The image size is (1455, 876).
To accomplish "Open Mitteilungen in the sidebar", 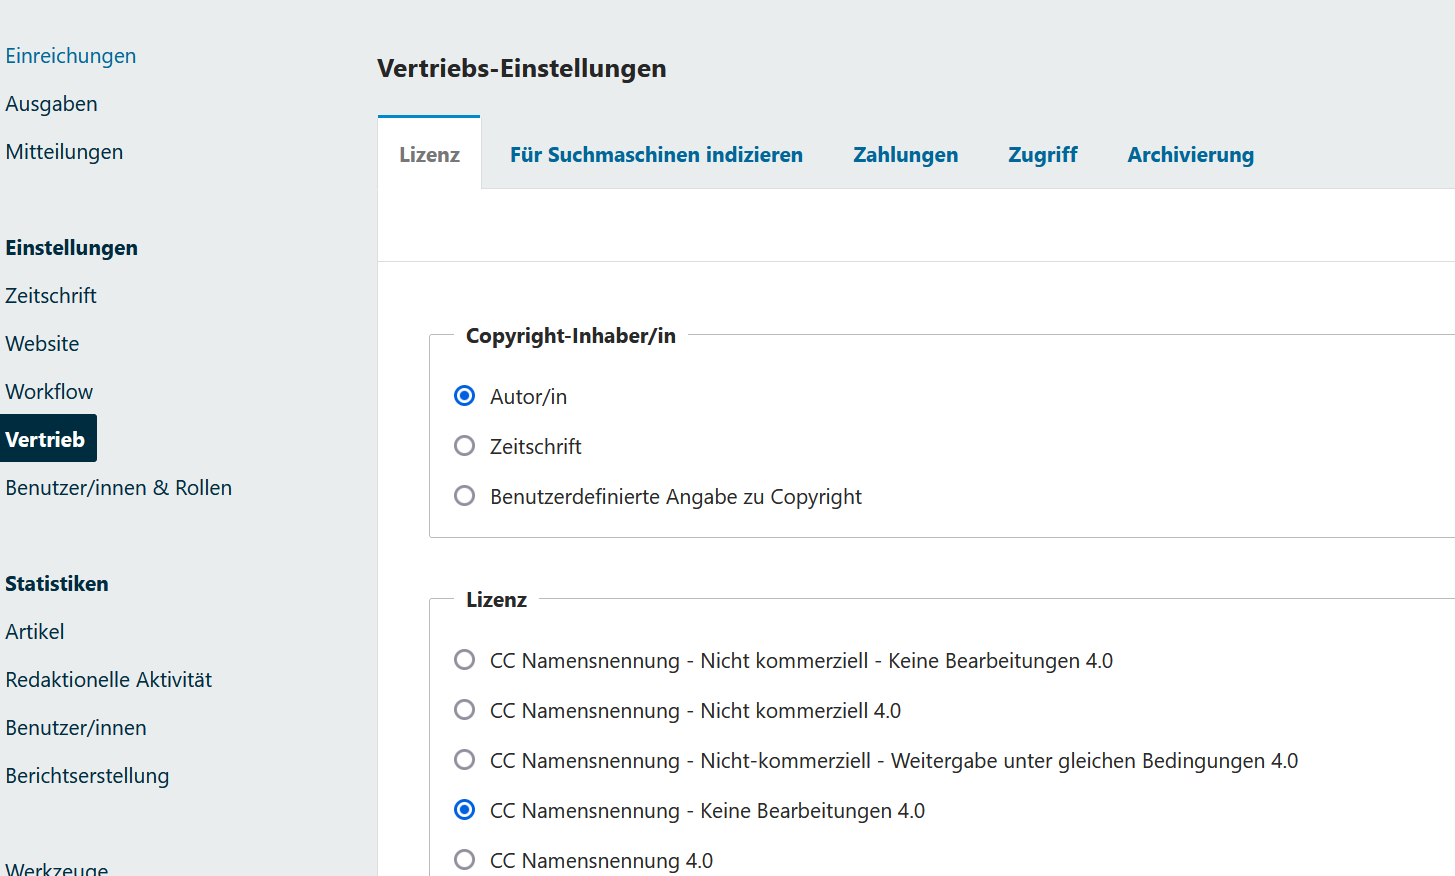I will (64, 152).
